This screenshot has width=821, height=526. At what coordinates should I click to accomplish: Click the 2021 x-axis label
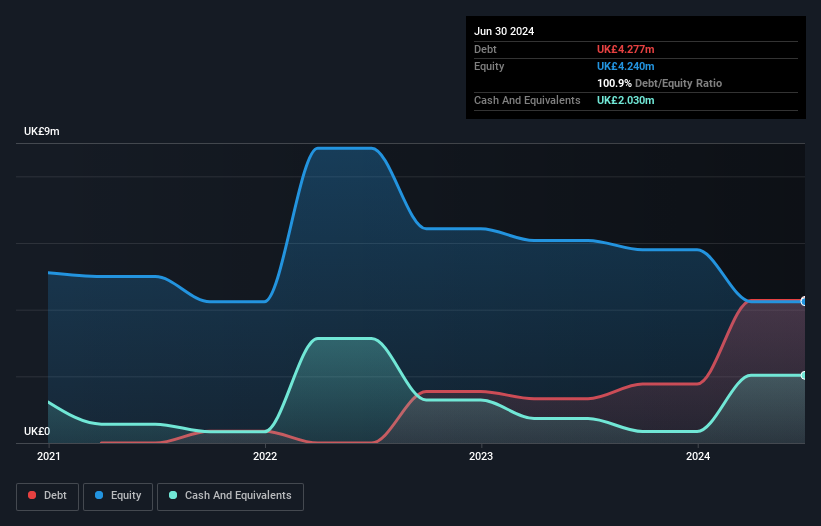click(49, 456)
